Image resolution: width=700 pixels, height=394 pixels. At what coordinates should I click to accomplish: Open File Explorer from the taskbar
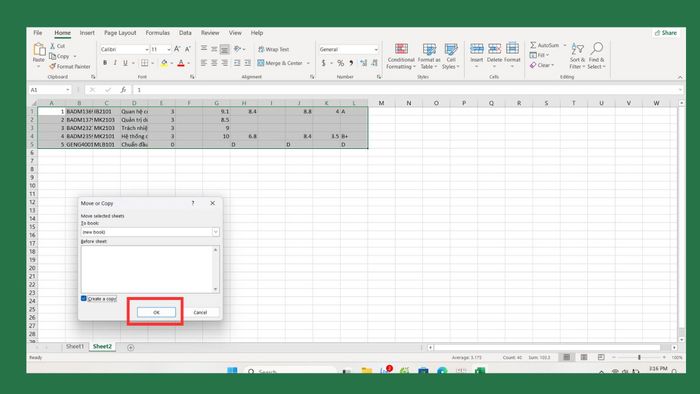pyautogui.click(x=367, y=370)
